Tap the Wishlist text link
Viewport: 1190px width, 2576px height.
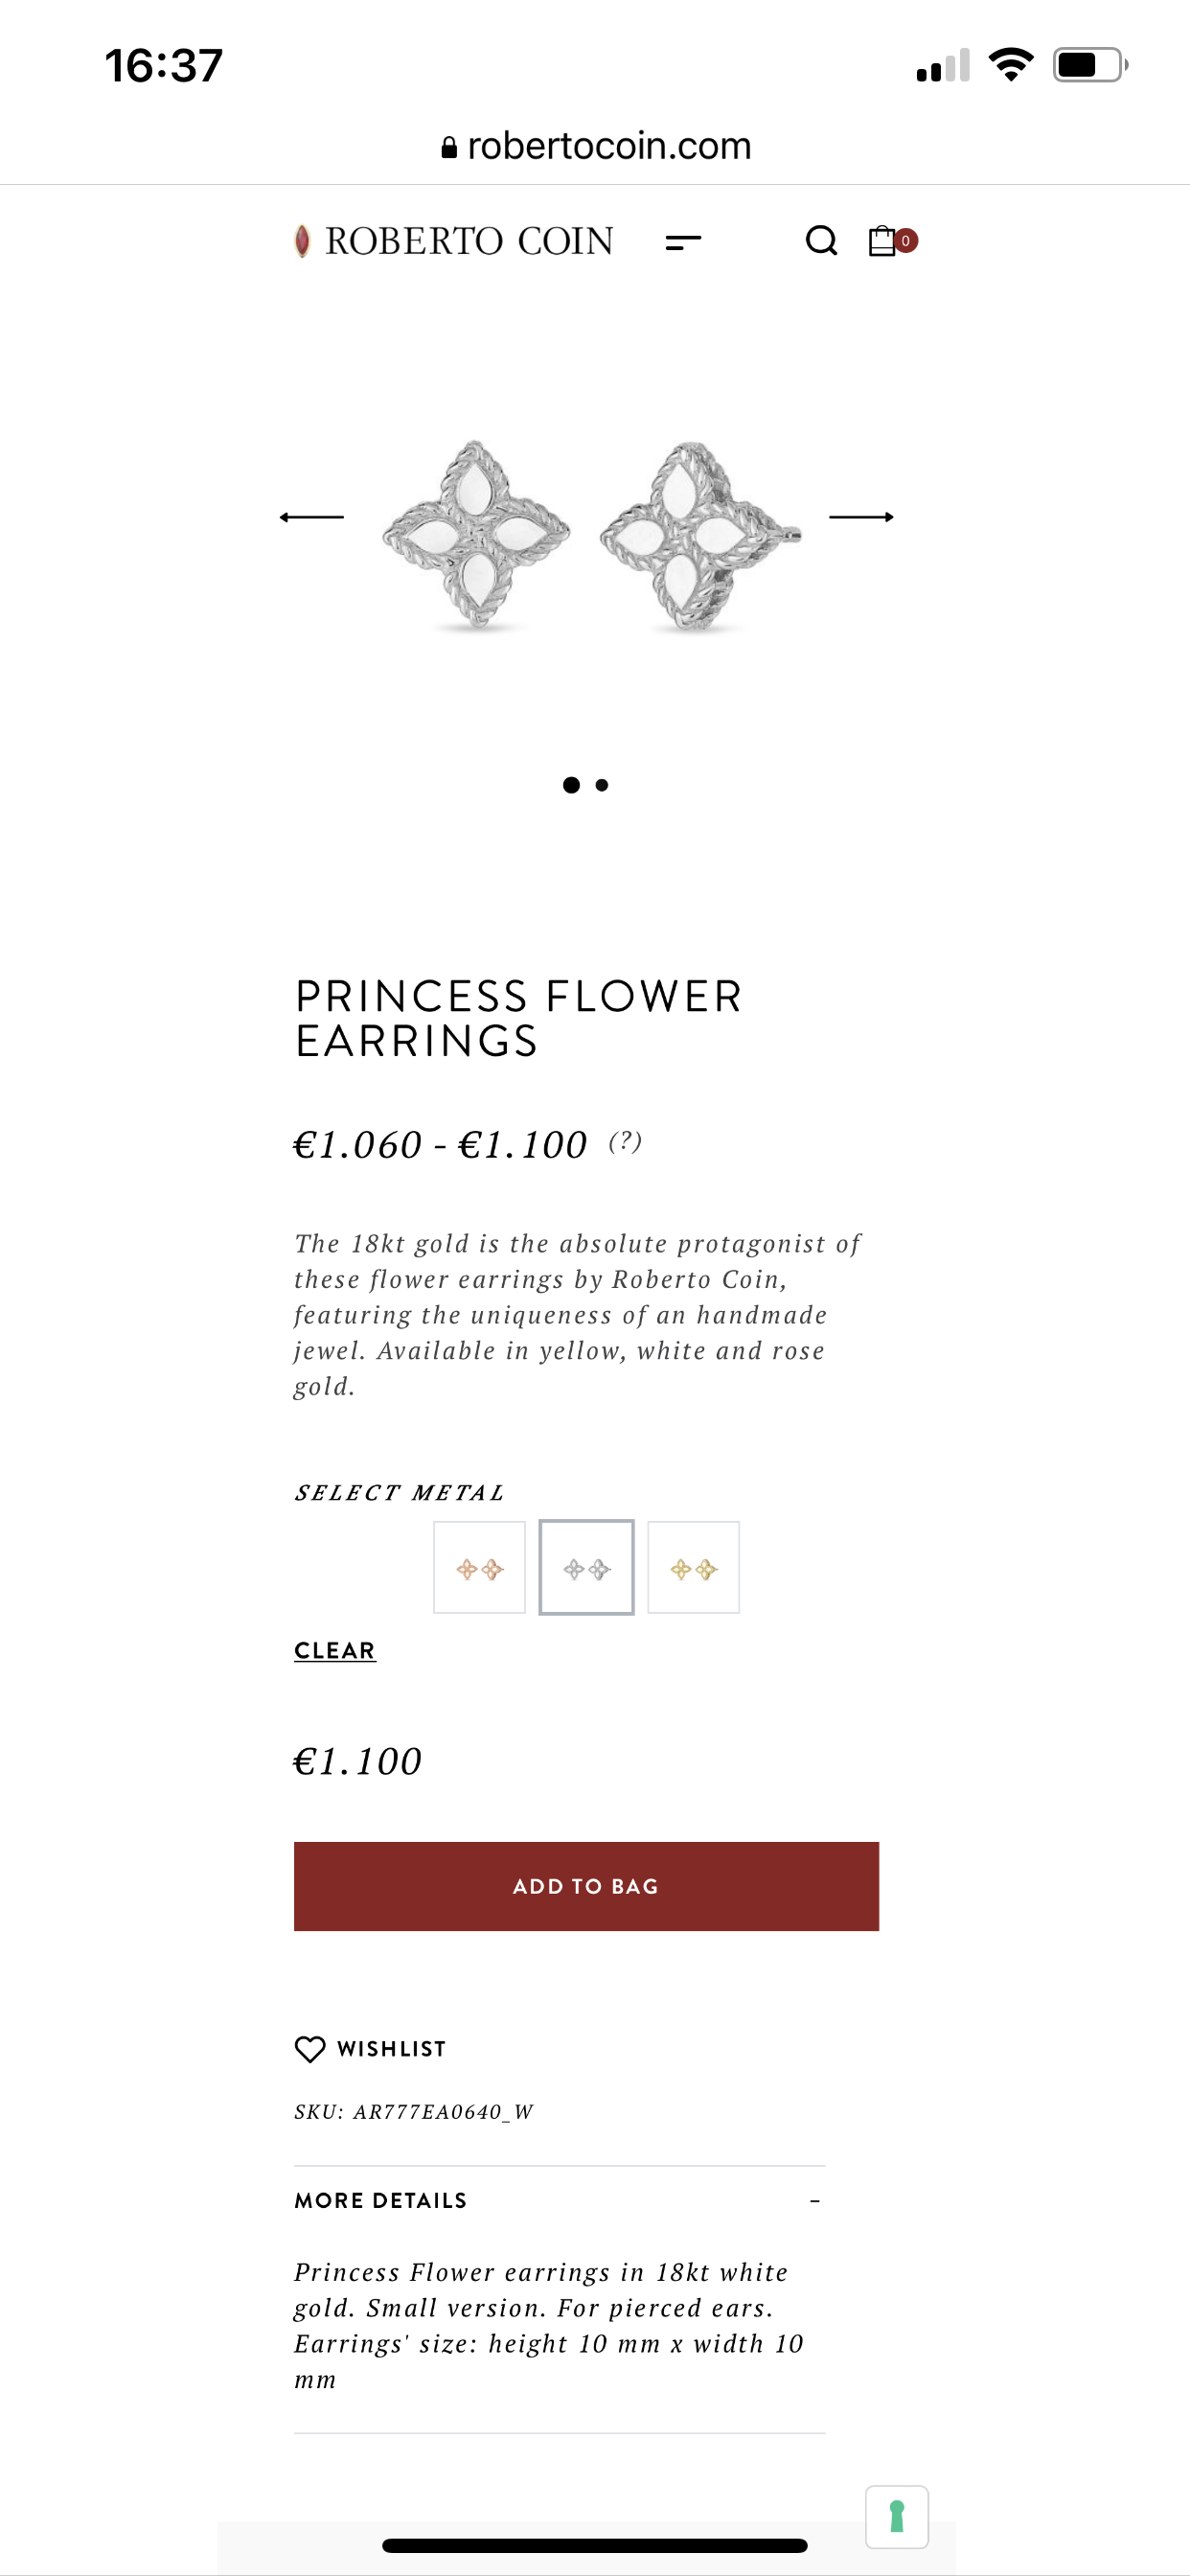(391, 2049)
